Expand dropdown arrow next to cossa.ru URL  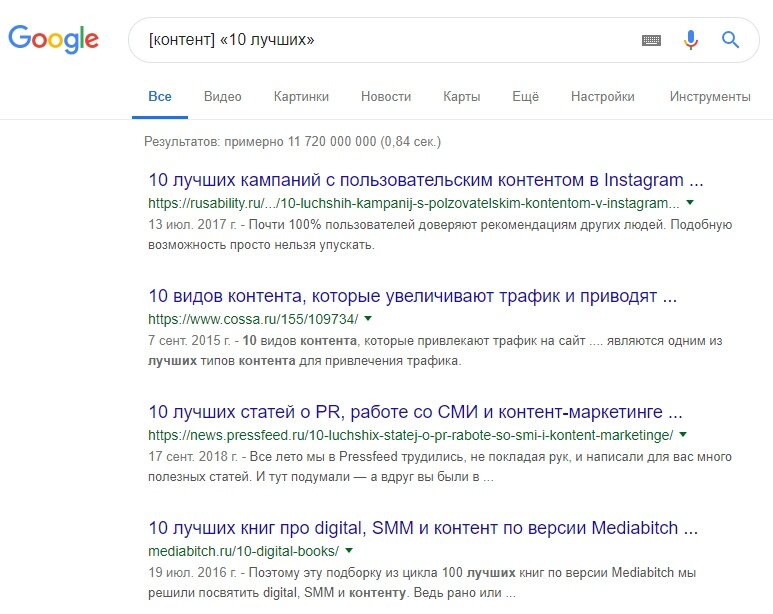click(368, 319)
